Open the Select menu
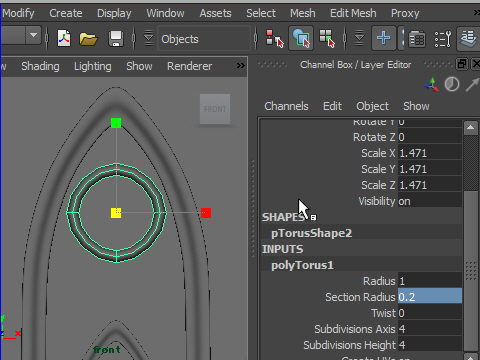The image size is (480, 360). pos(261,13)
